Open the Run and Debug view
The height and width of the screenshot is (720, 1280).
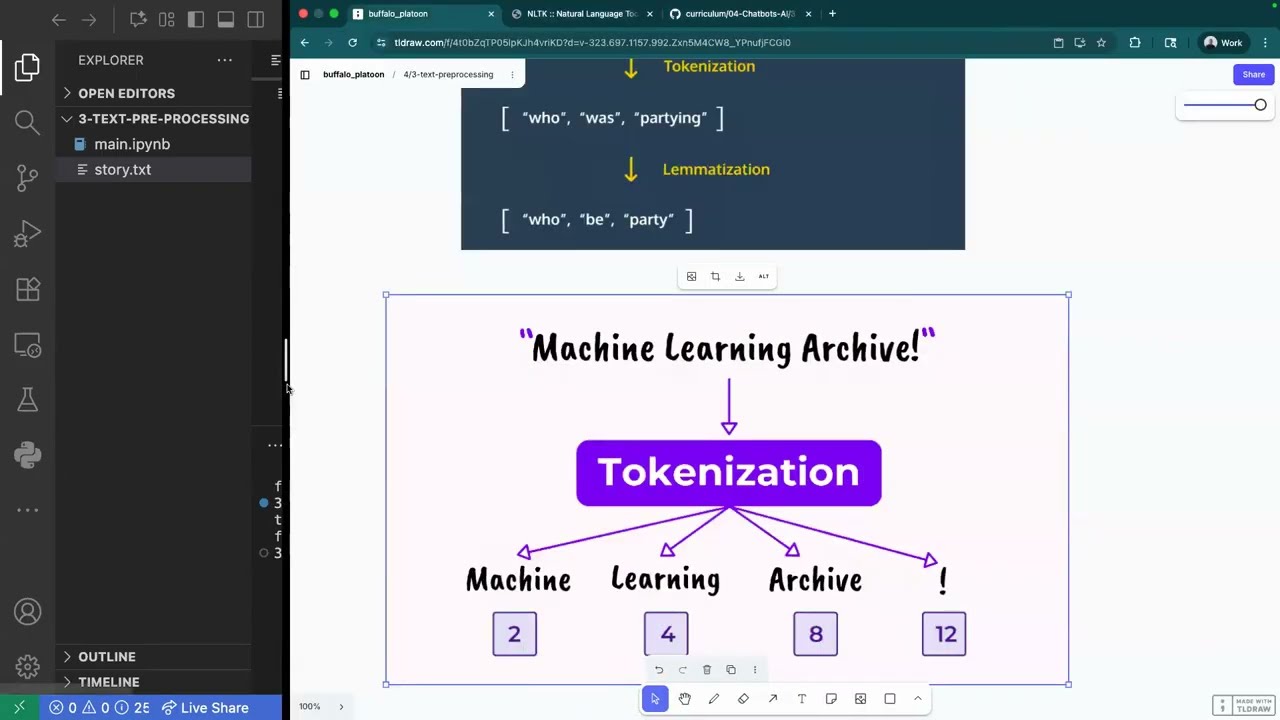tap(27, 234)
